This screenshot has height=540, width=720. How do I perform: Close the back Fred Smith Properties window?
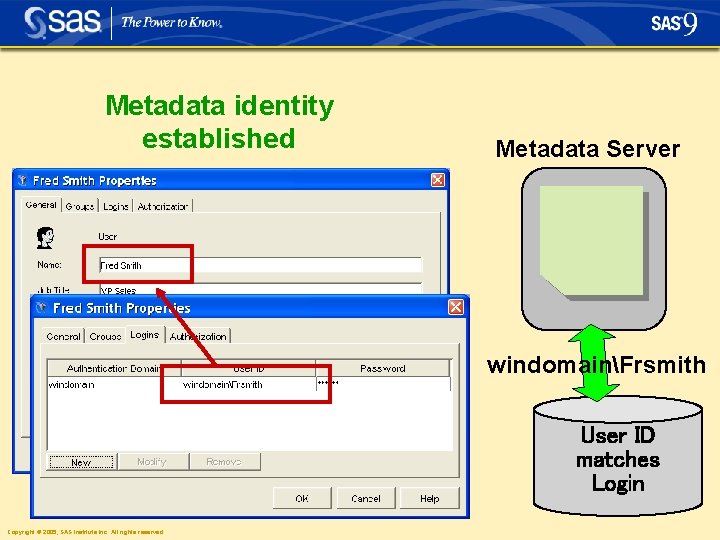point(438,180)
